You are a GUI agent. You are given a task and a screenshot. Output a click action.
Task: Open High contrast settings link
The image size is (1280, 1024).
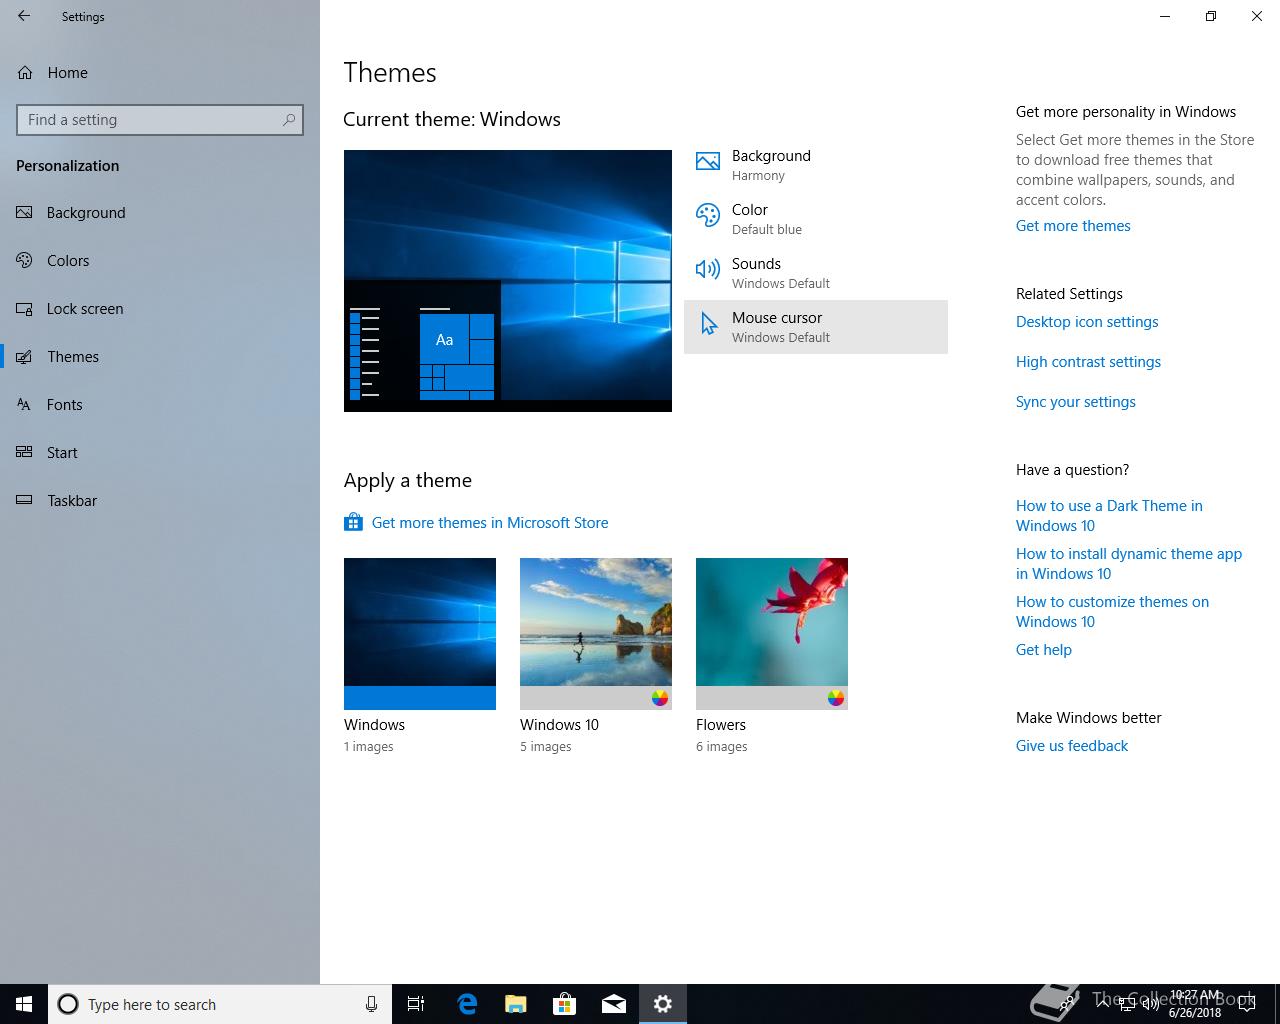click(1088, 362)
